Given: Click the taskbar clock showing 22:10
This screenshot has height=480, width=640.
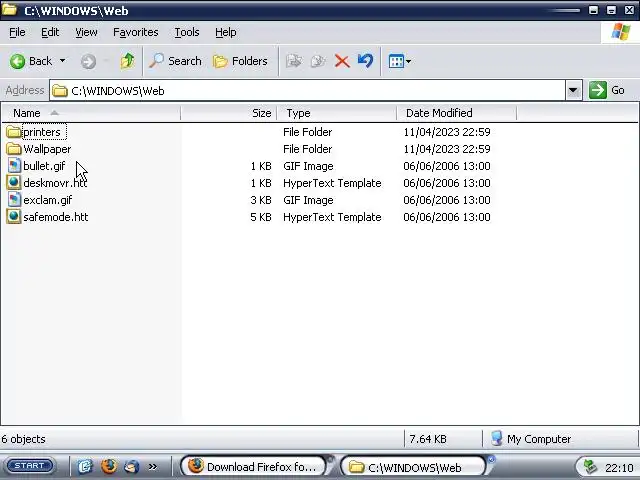Looking at the screenshot, I should (619, 467).
